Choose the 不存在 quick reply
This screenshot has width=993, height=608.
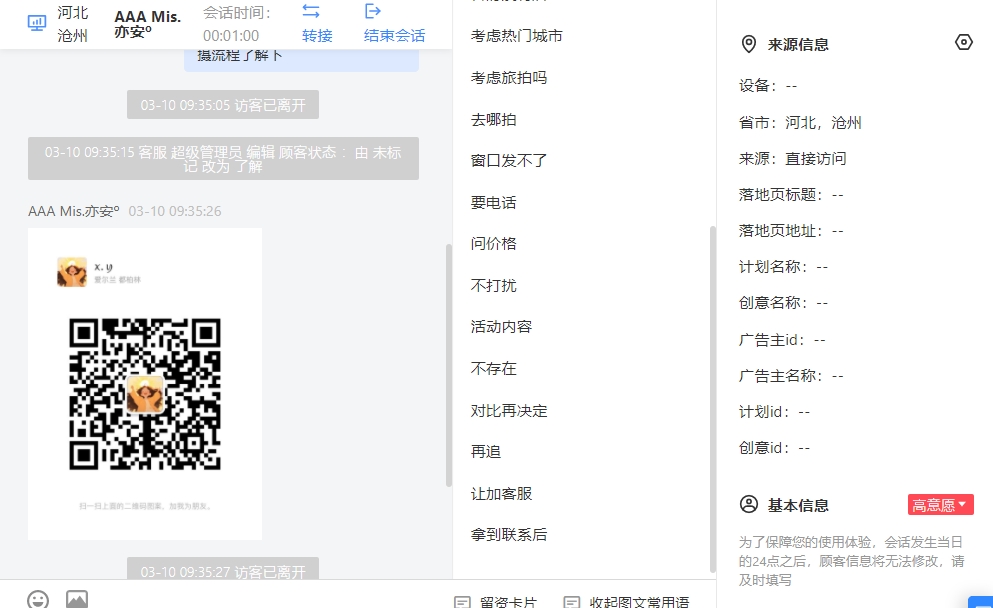tap(494, 369)
